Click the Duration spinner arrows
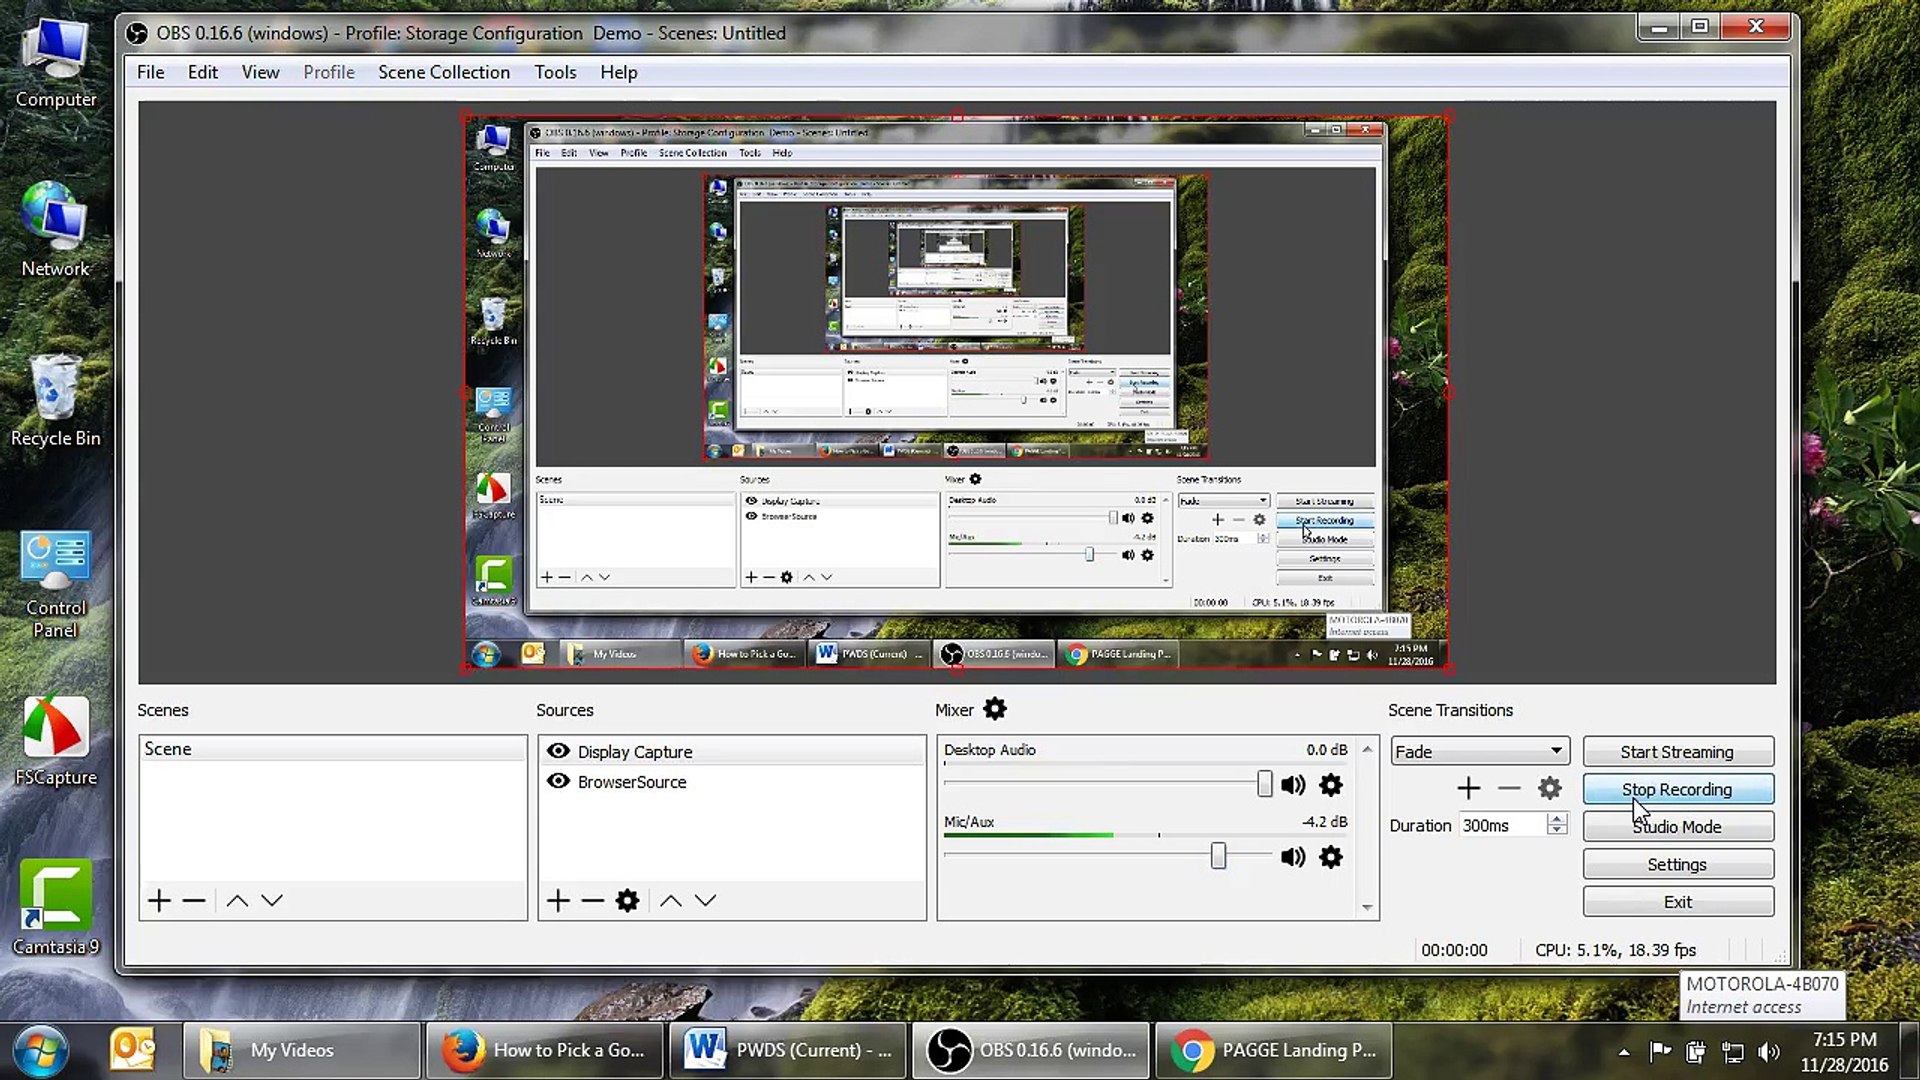Image resolution: width=1920 pixels, height=1080 pixels. click(x=1557, y=825)
